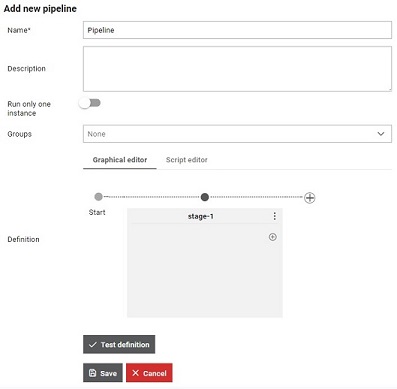Focus the Name input field containing Pipeline
397x389 pixels.
coord(237,30)
